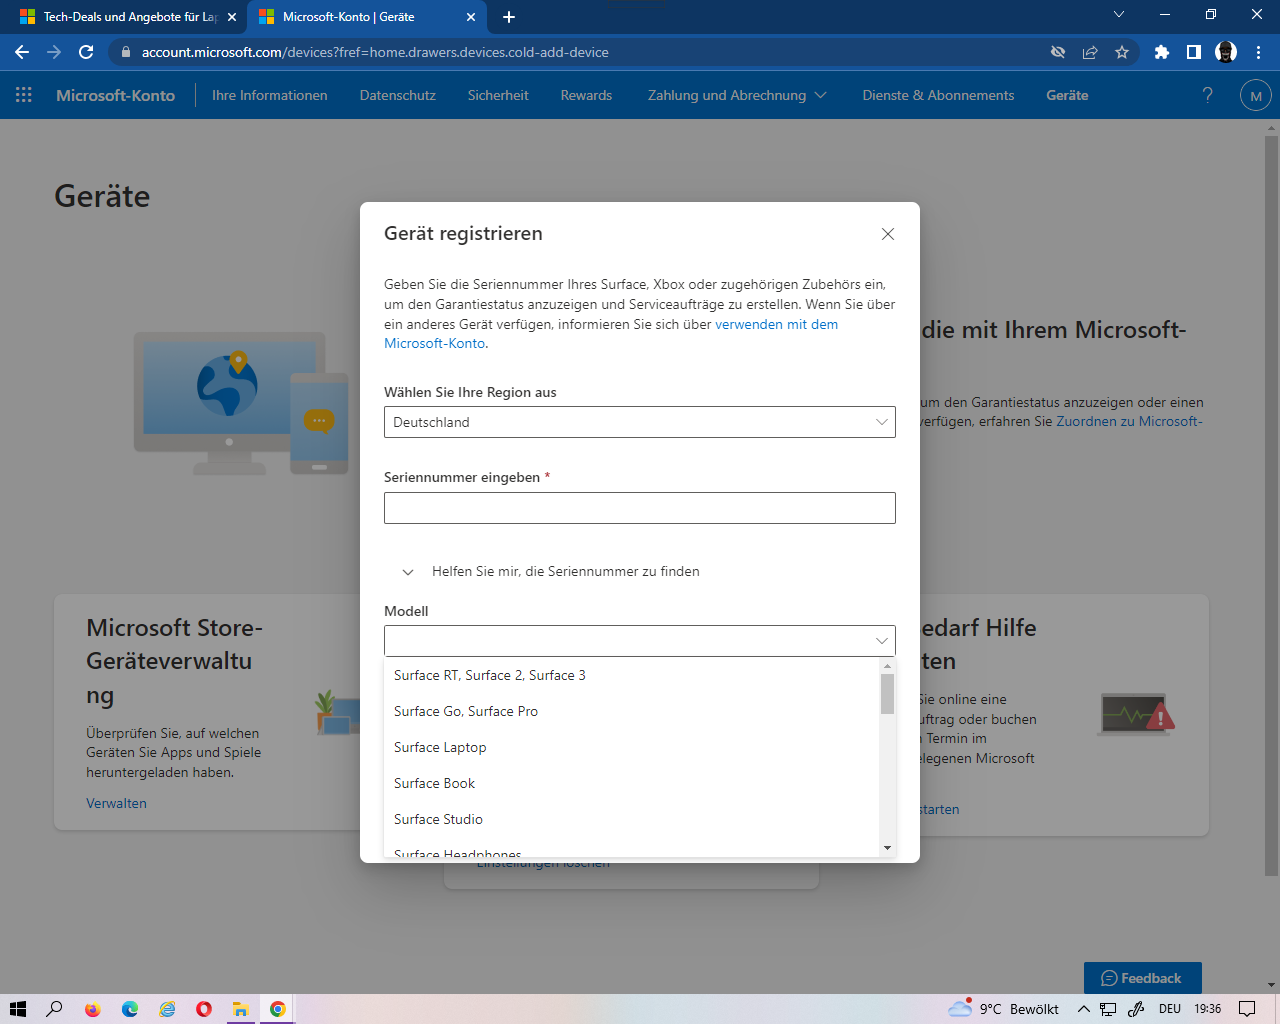Open Geräte nav item
This screenshot has height=1024, width=1280.
[1067, 95]
